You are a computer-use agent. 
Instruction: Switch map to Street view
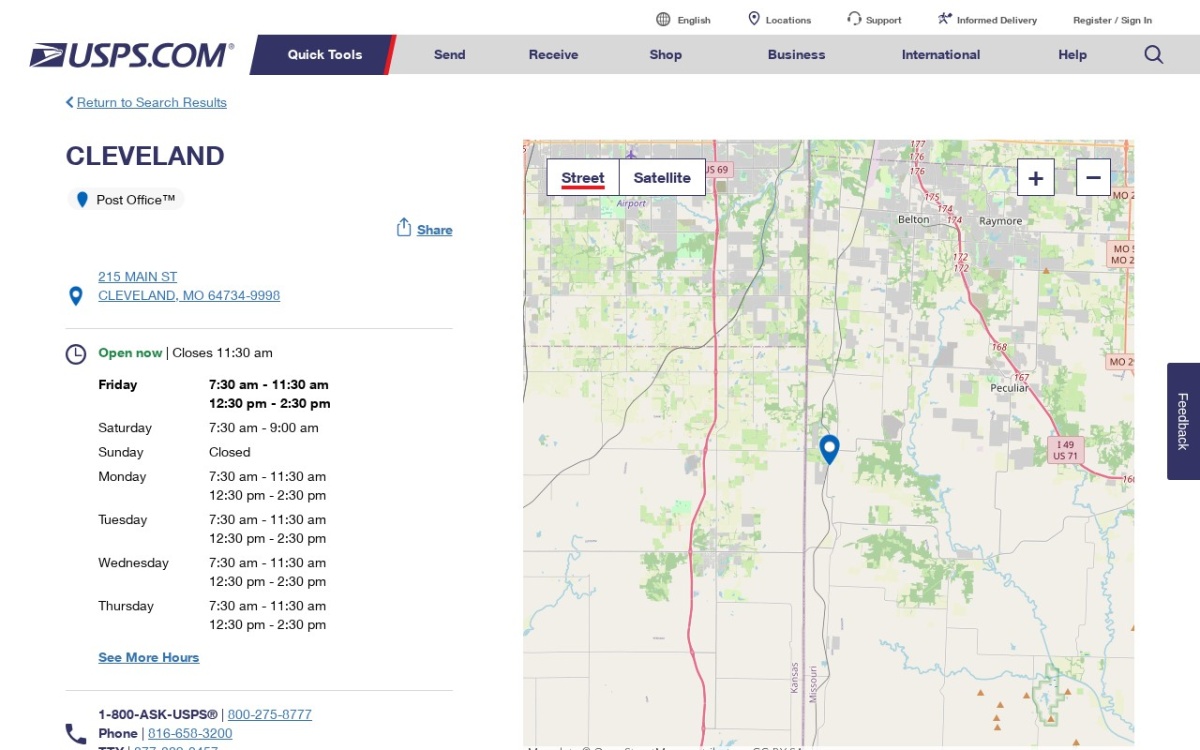pos(583,178)
